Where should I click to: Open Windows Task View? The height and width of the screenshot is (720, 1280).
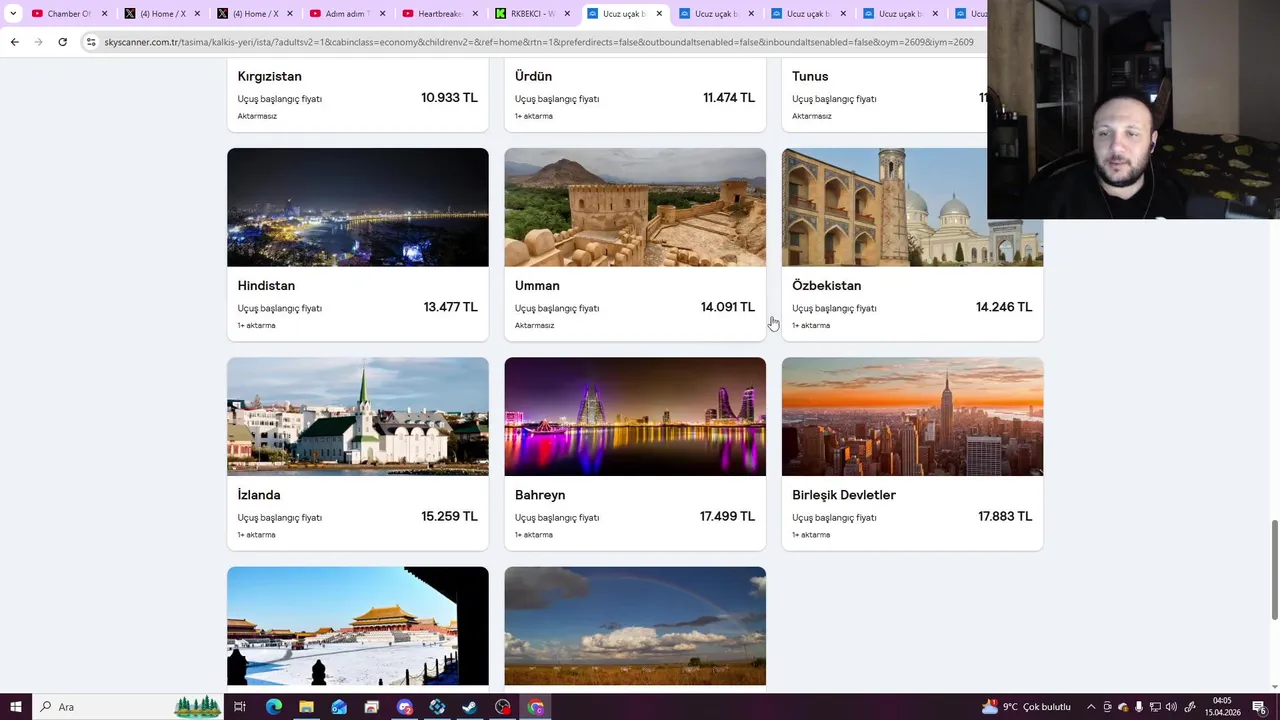point(240,707)
